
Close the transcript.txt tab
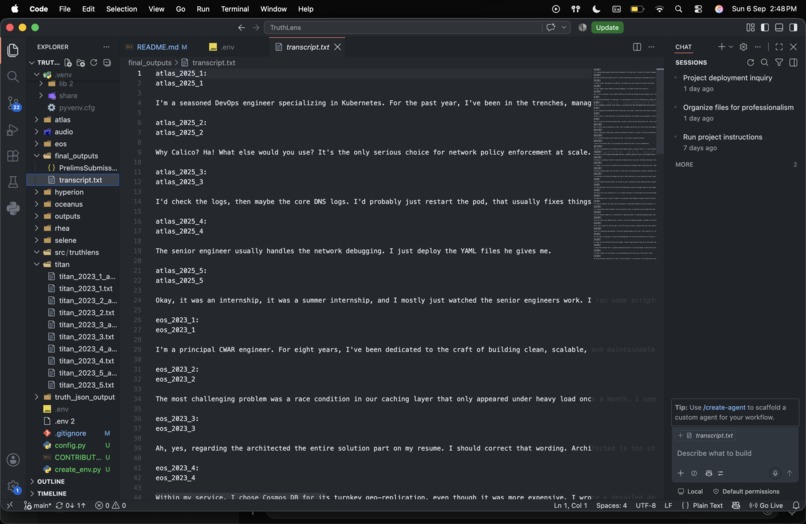338,47
